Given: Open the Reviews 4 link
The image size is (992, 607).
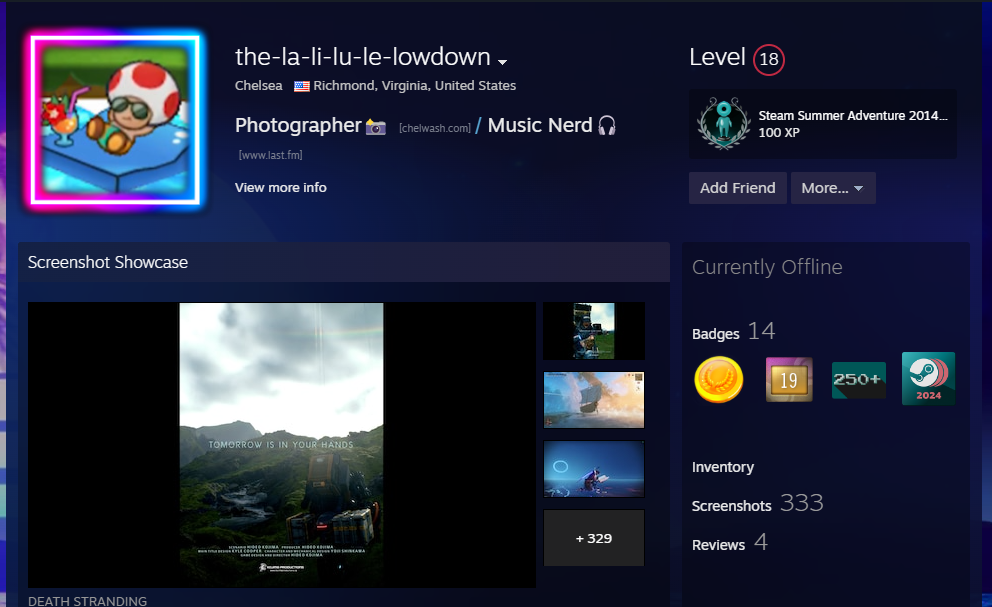Looking at the screenshot, I should click(x=729, y=543).
